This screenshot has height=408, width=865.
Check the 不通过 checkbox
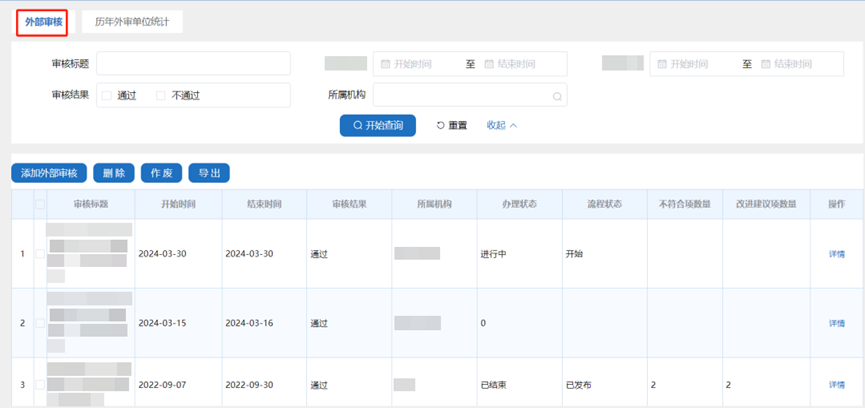click(x=161, y=96)
